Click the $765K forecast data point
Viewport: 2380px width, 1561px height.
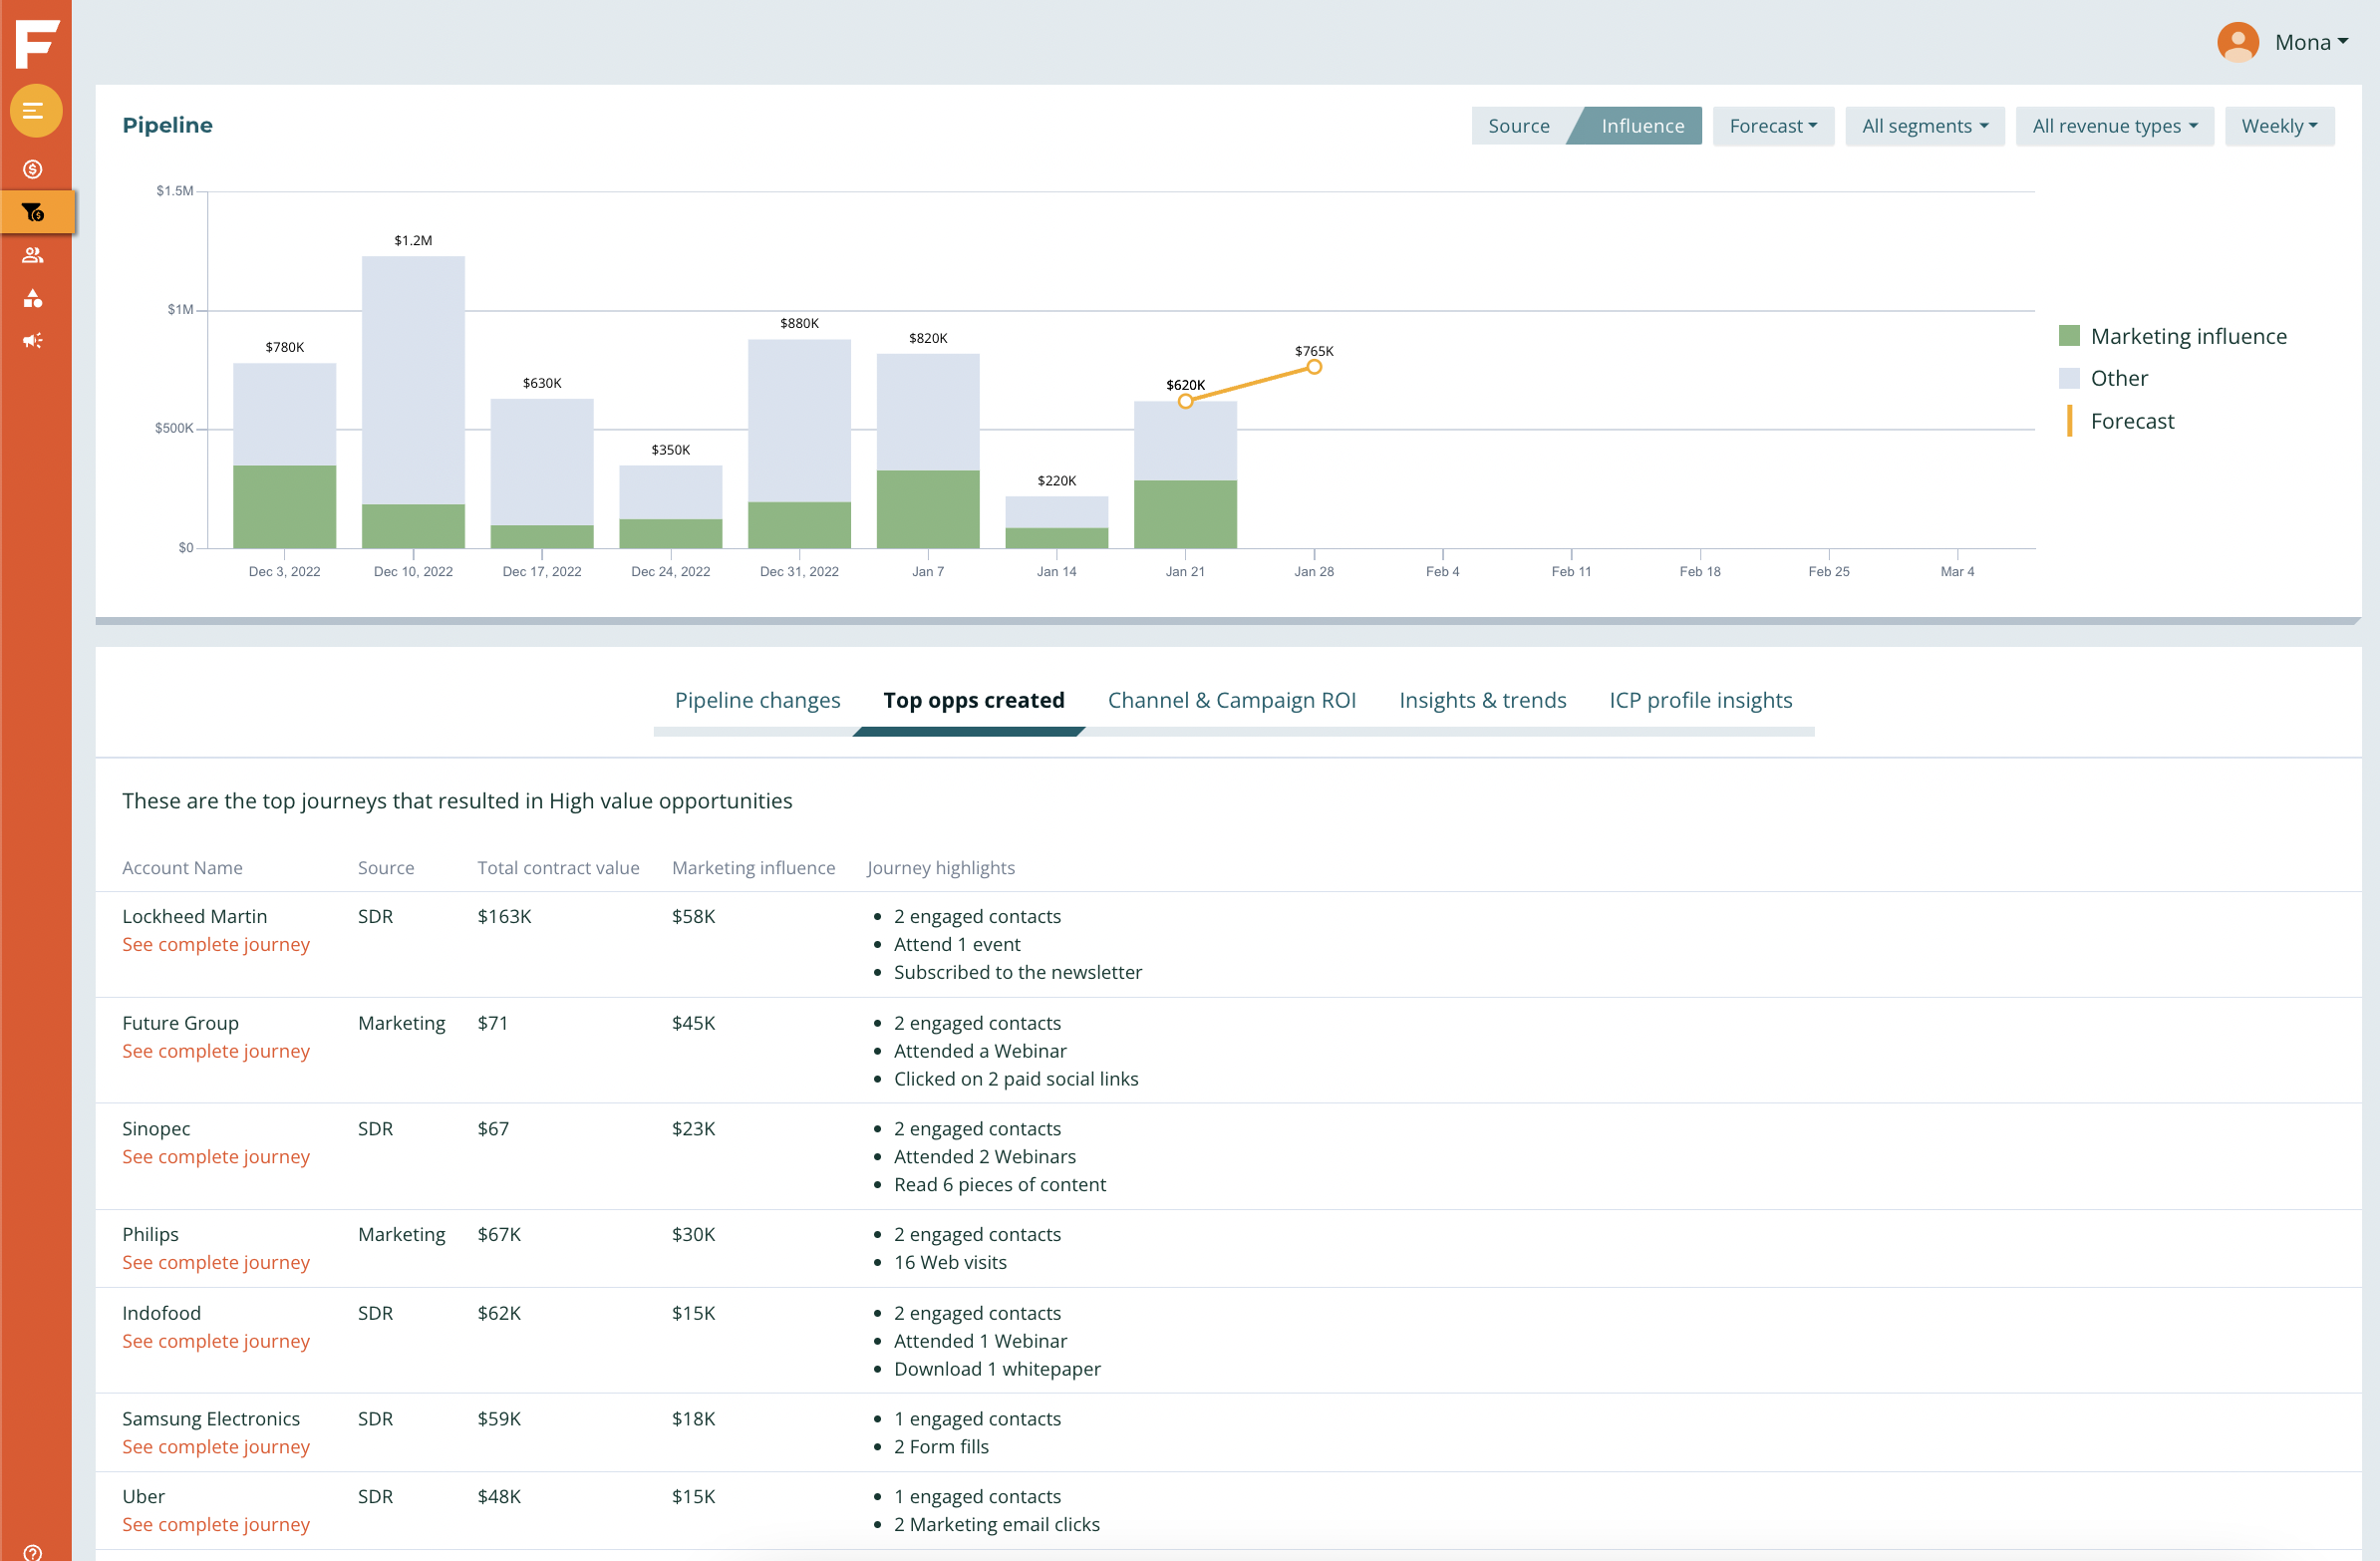(x=1314, y=367)
